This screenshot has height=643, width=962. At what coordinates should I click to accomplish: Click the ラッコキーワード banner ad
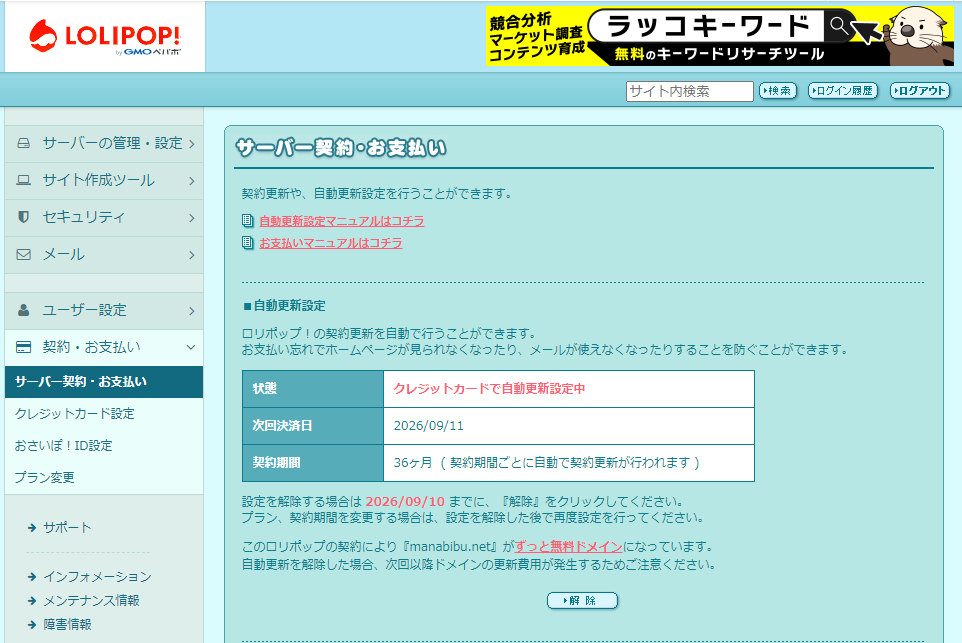[x=718, y=37]
